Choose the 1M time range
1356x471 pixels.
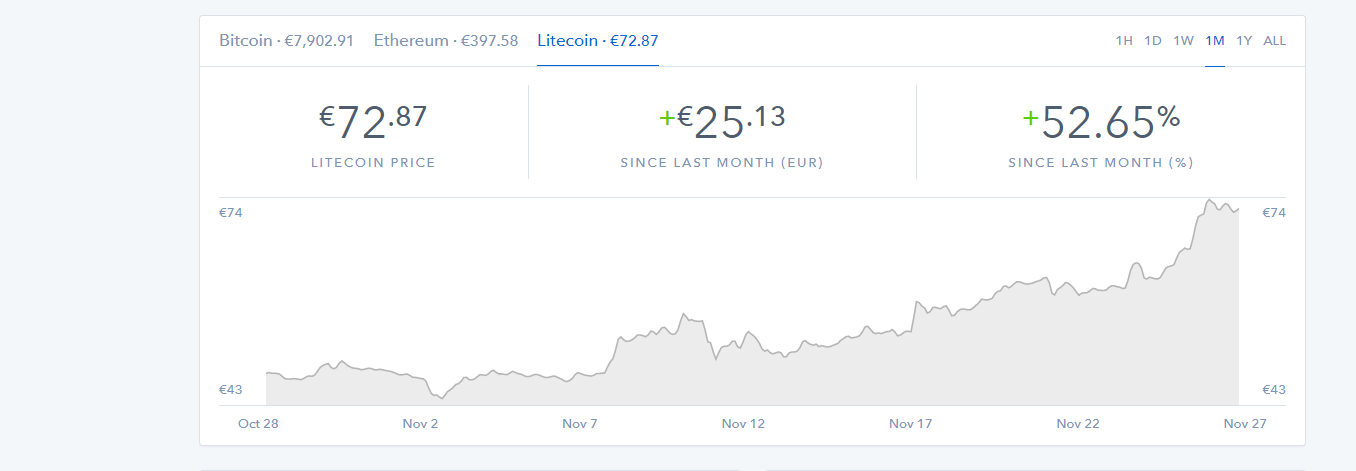pos(1215,41)
